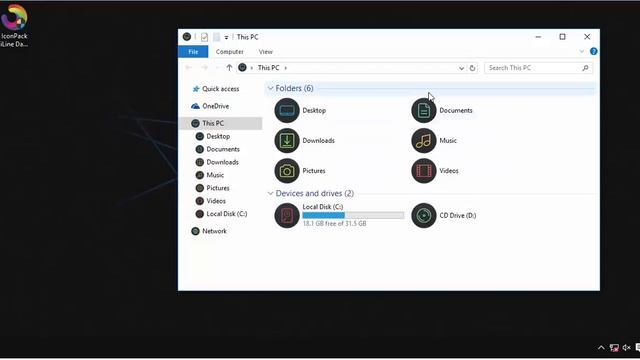Click the muted volume tray icon
Screen dimensions: 640x360
pos(627,348)
